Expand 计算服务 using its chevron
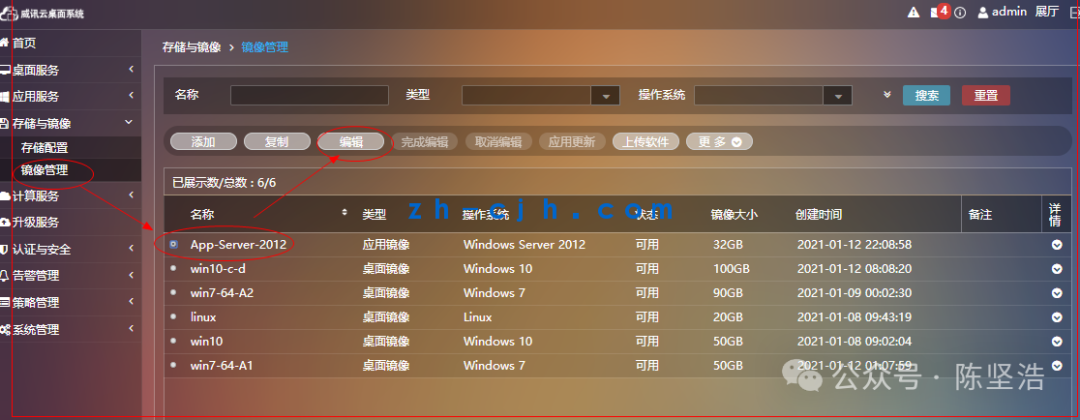This screenshot has height=420, width=1080. click(131, 195)
